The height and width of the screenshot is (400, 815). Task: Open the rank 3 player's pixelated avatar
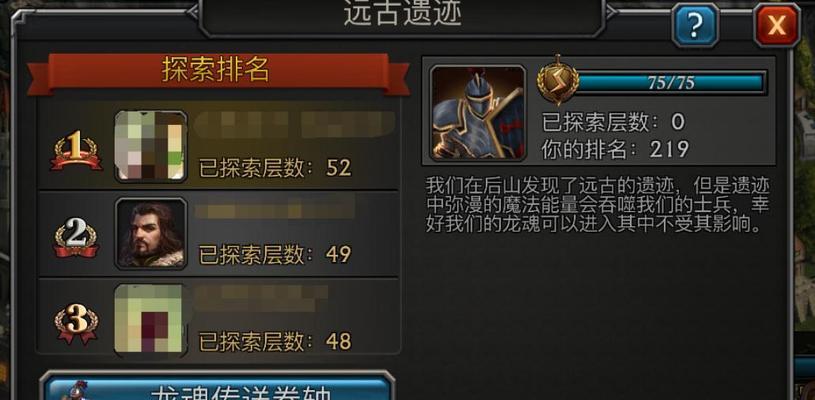pos(149,318)
